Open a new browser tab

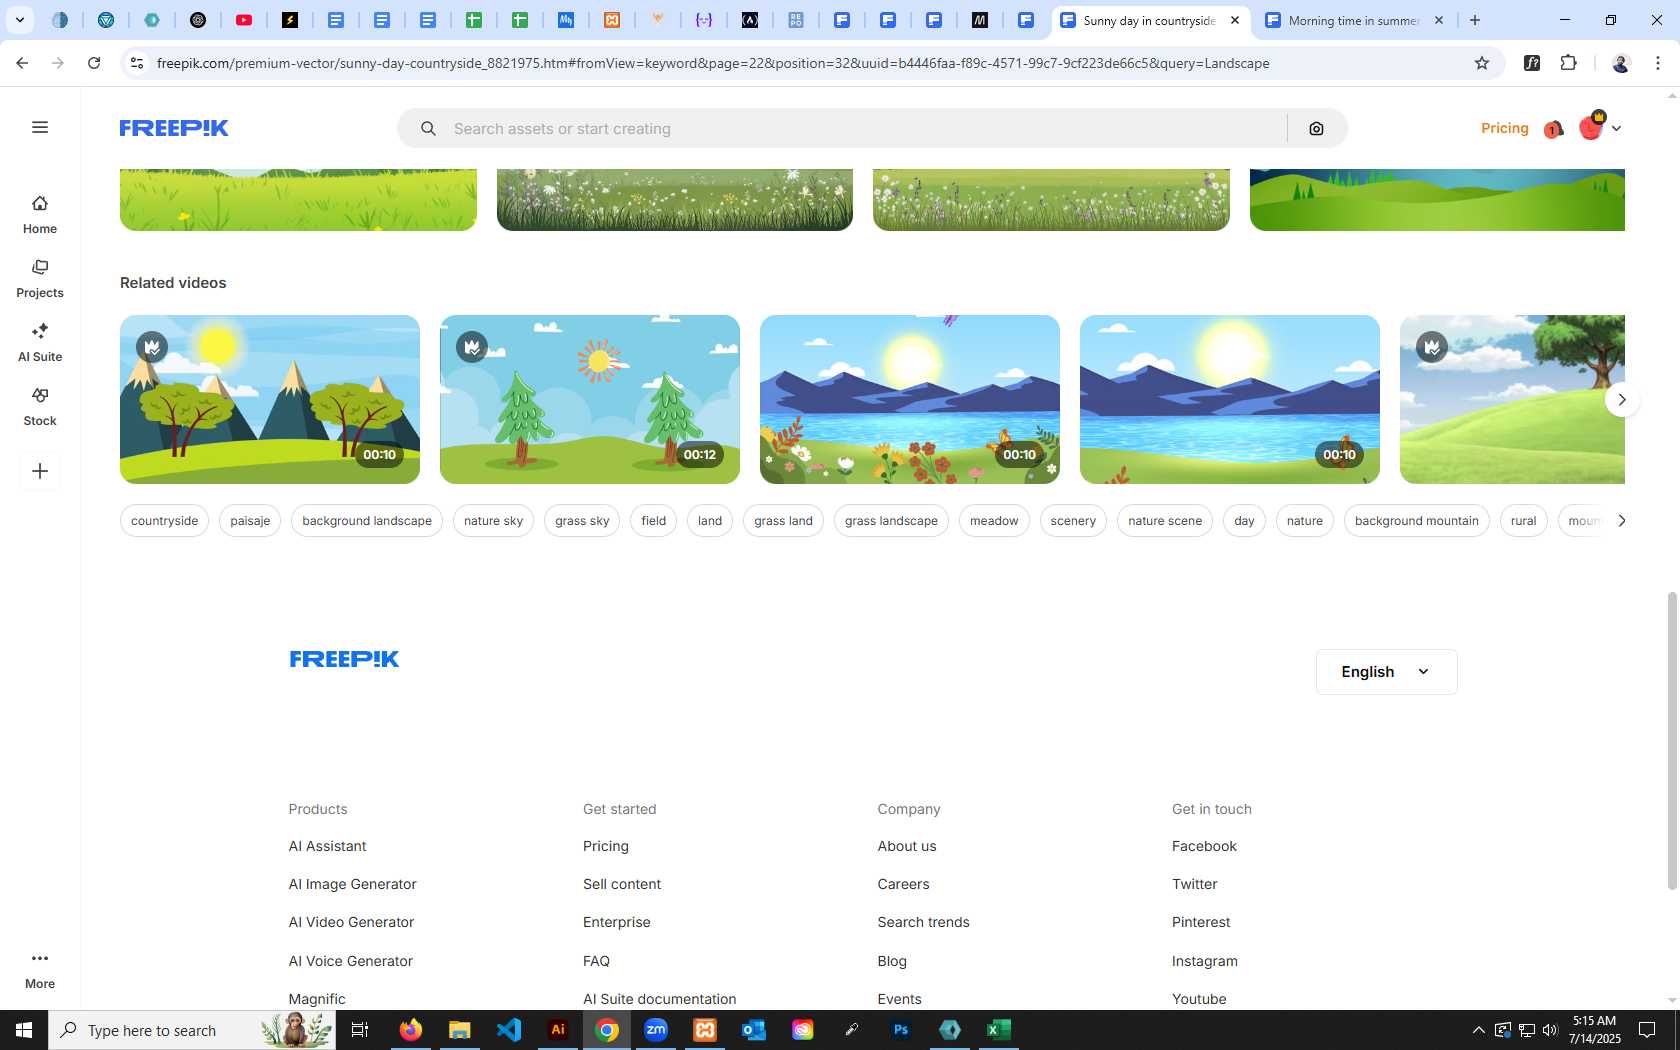[1475, 20]
